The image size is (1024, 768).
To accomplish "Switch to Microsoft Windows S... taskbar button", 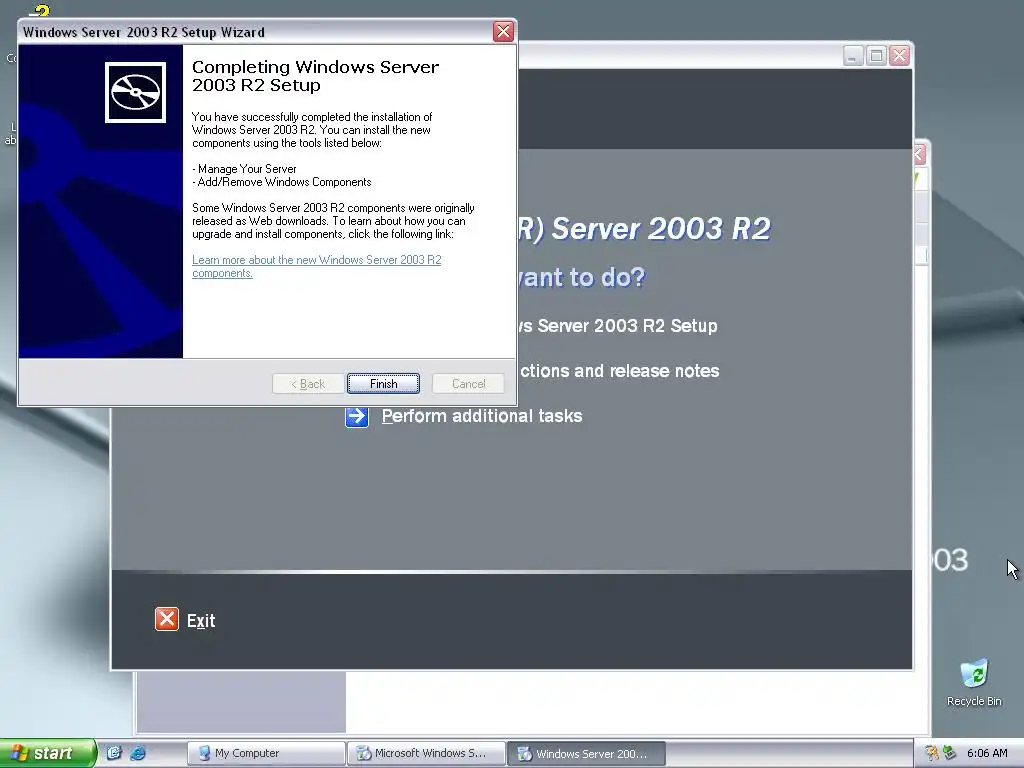I will pyautogui.click(x=426, y=753).
